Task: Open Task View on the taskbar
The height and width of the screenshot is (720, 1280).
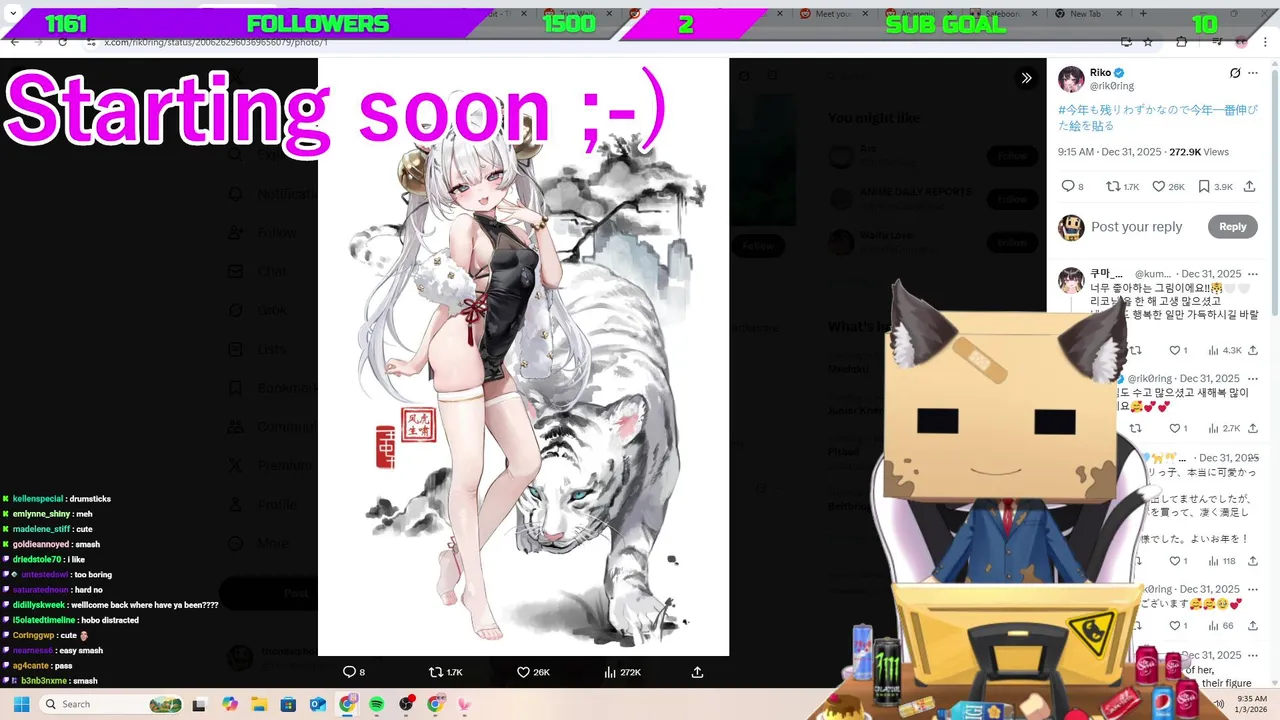Action: [x=199, y=704]
